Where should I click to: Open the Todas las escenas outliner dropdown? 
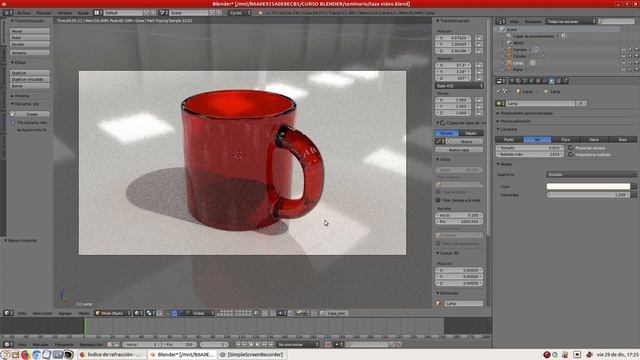[x=571, y=21]
